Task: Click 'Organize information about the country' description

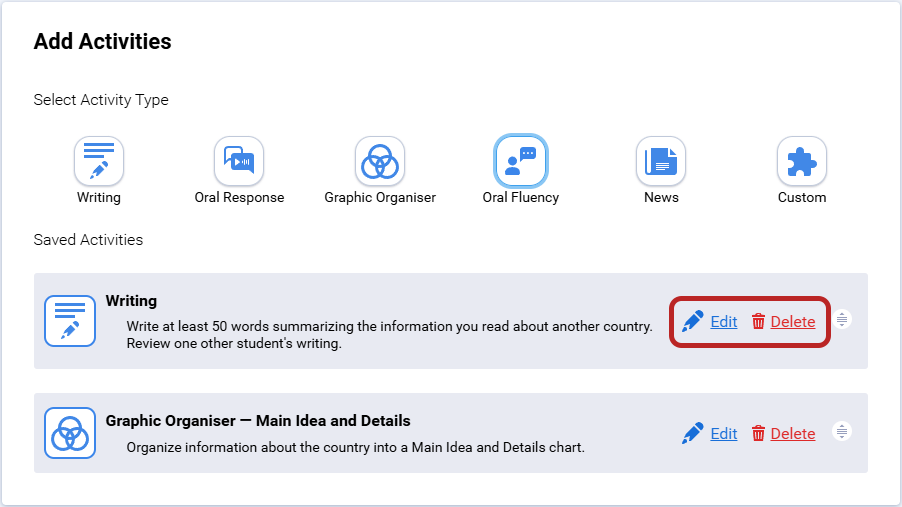Action: [356, 447]
